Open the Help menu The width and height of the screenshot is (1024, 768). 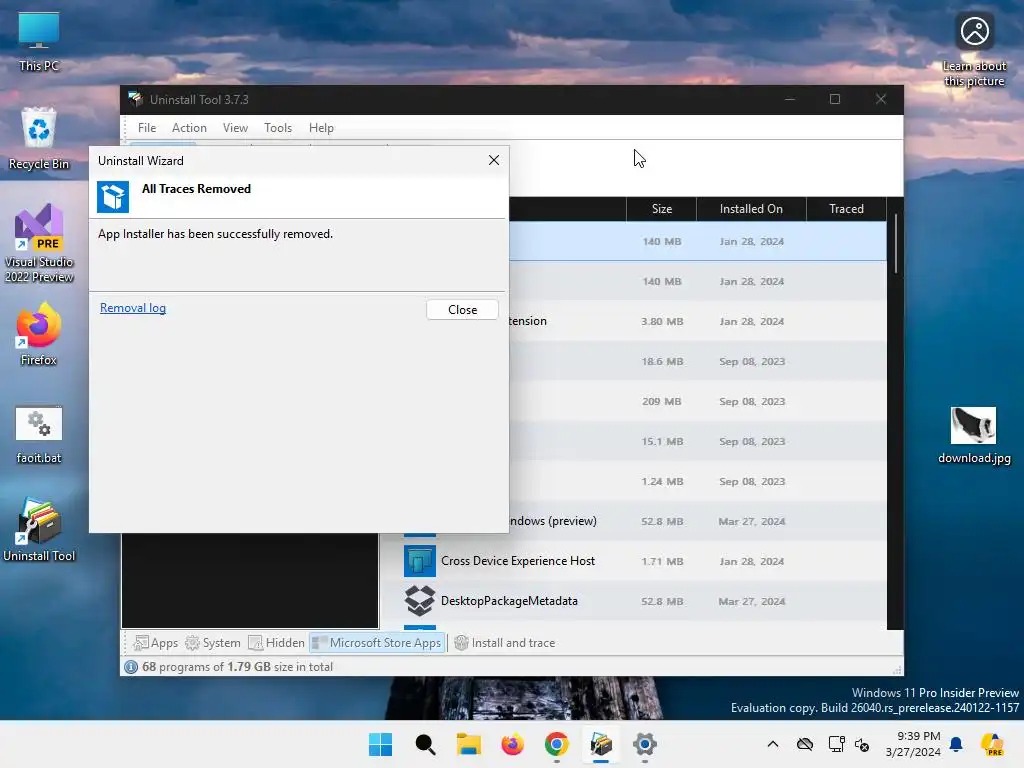[x=321, y=128]
